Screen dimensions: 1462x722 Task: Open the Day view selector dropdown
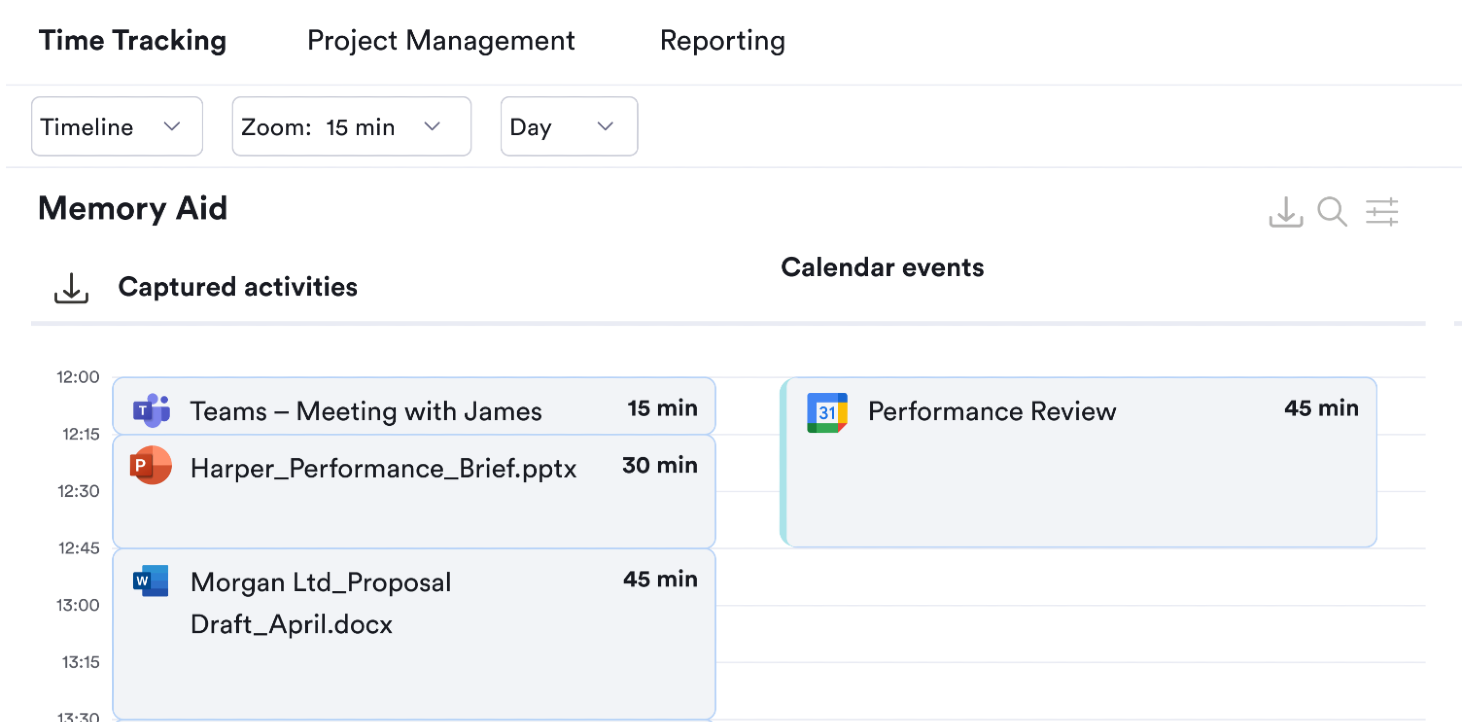569,126
